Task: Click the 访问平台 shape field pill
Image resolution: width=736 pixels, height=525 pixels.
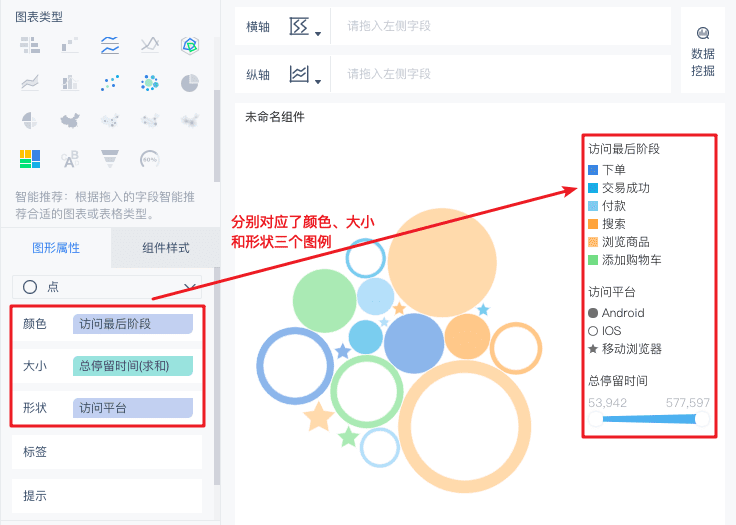Action: pyautogui.click(x=133, y=408)
